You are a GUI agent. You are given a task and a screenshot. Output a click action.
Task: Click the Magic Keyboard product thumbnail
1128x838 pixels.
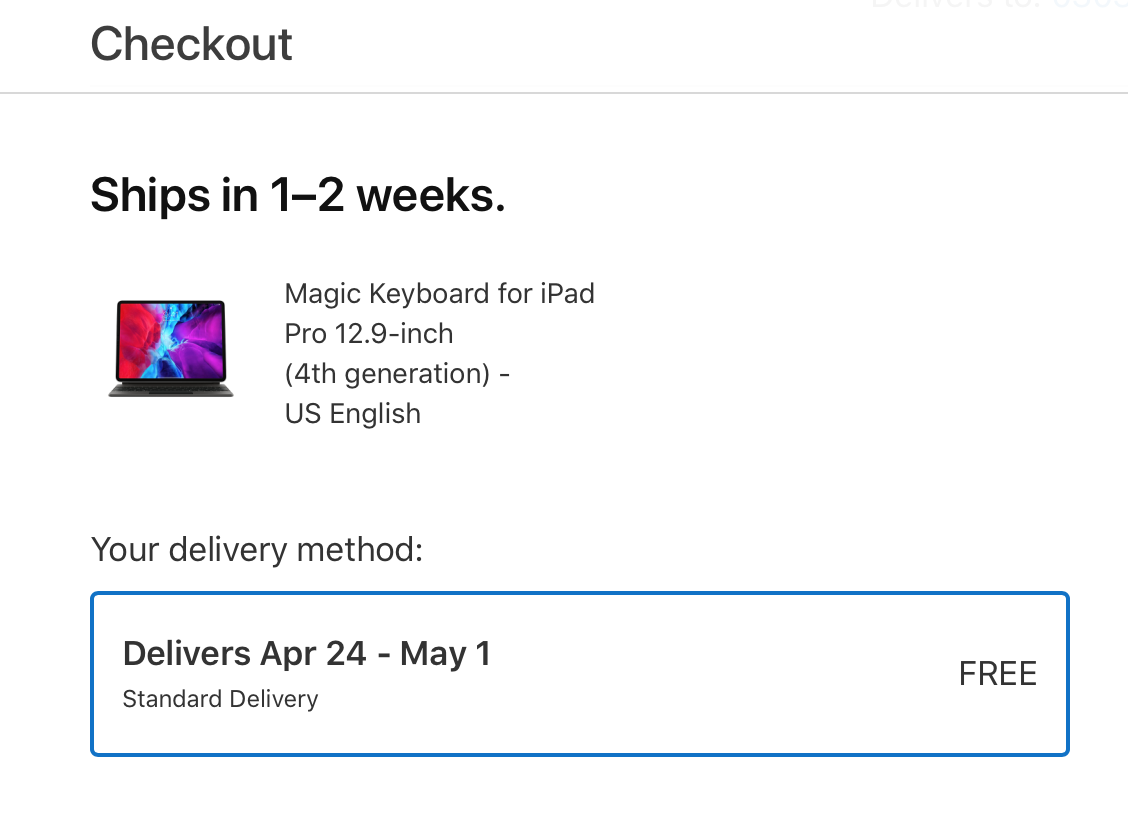(x=171, y=349)
